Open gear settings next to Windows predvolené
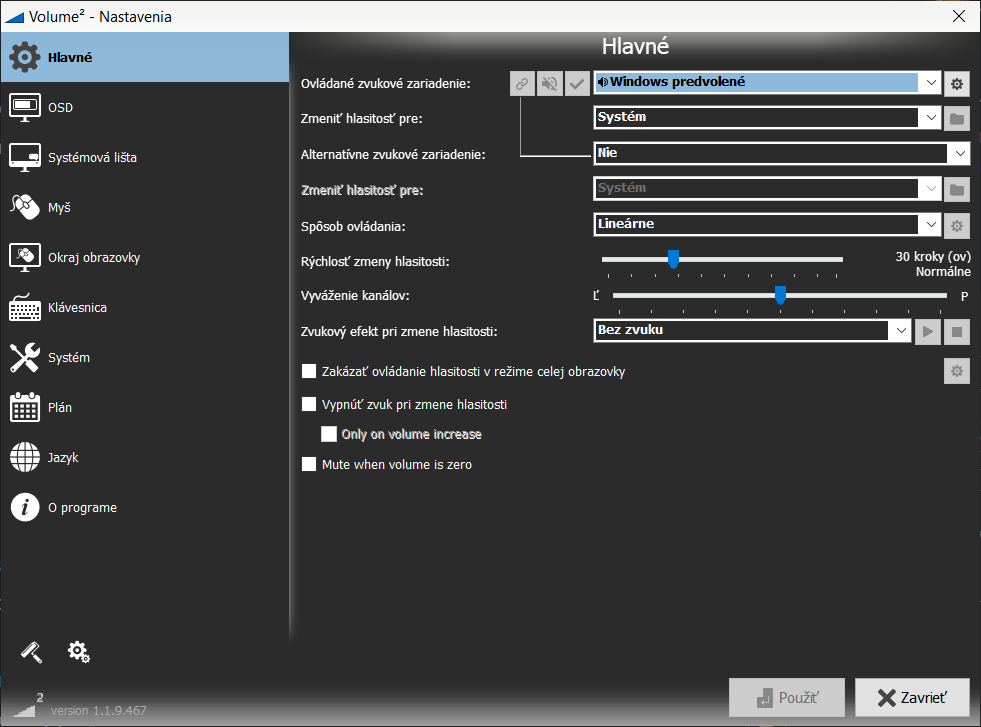 click(x=957, y=84)
